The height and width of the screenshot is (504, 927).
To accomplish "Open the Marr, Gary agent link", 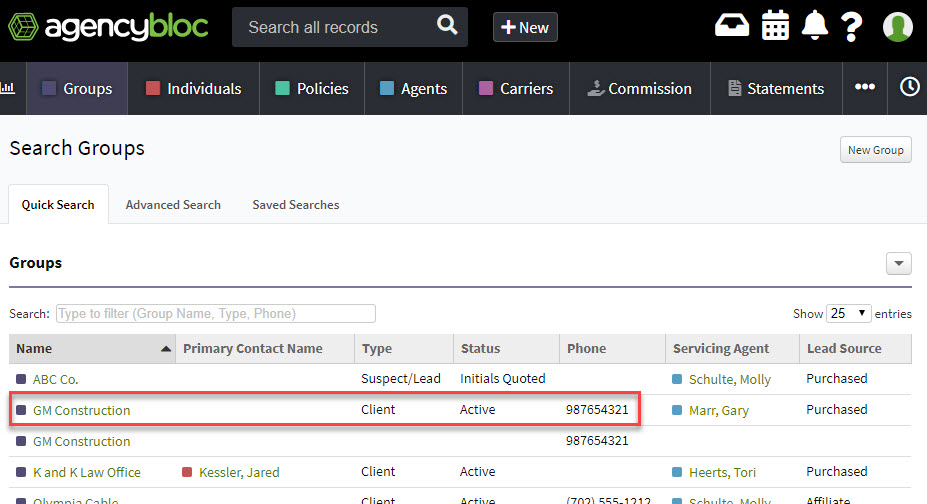I will [x=719, y=410].
